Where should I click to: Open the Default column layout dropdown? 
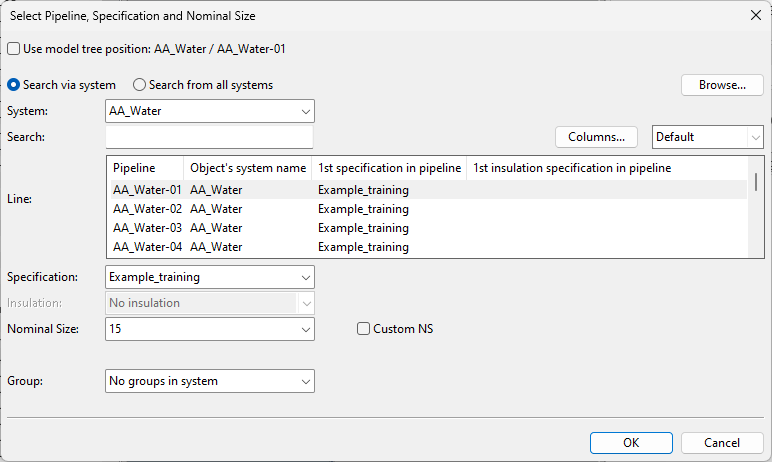(708, 137)
